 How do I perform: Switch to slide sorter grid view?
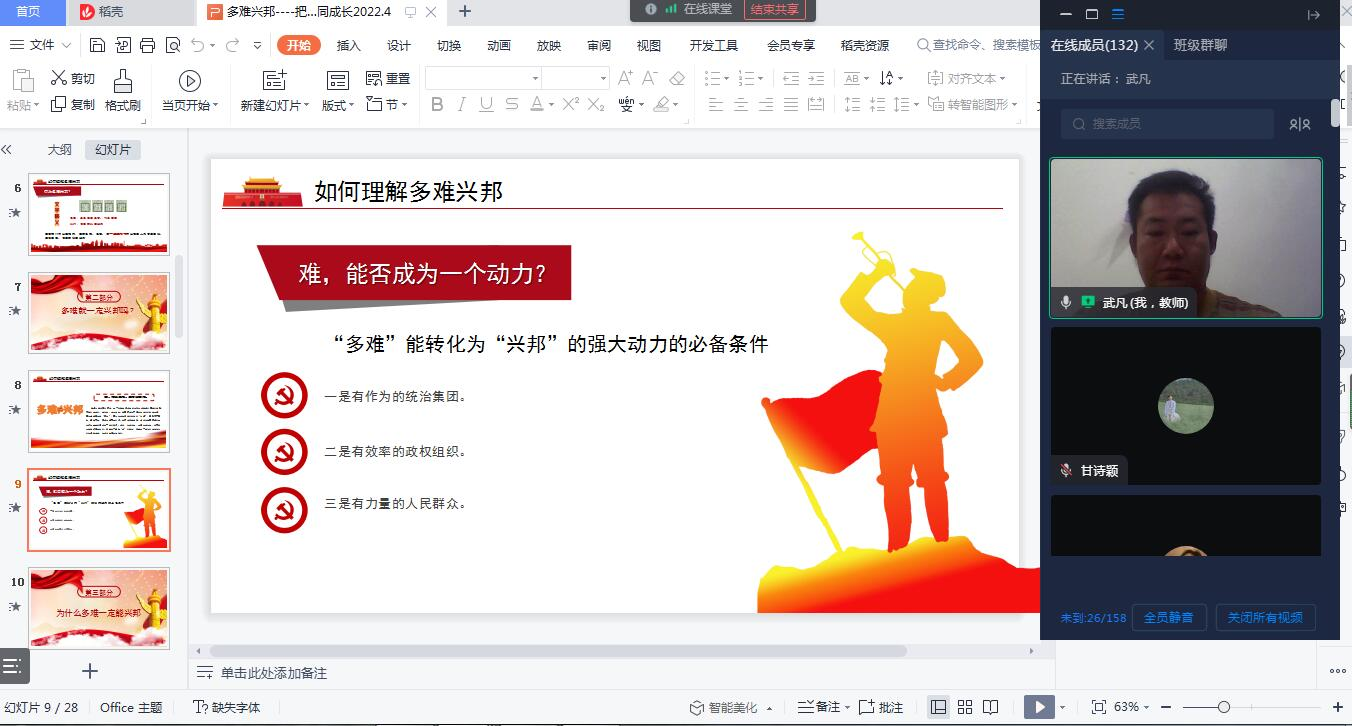tap(965, 707)
